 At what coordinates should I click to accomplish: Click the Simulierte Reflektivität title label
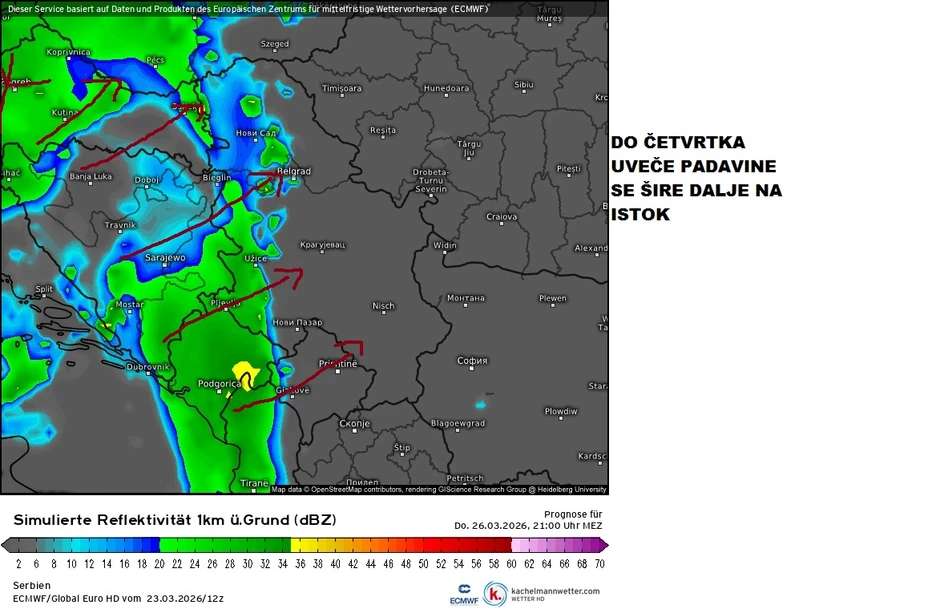coord(175,520)
